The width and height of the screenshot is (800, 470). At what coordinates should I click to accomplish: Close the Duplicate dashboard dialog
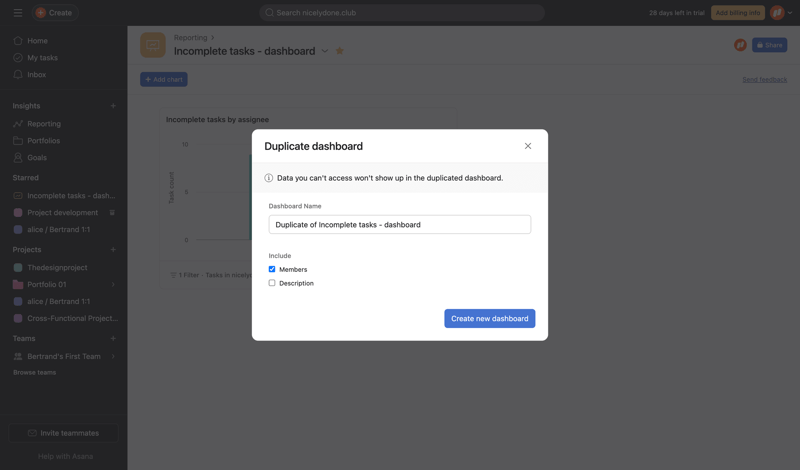(528, 146)
